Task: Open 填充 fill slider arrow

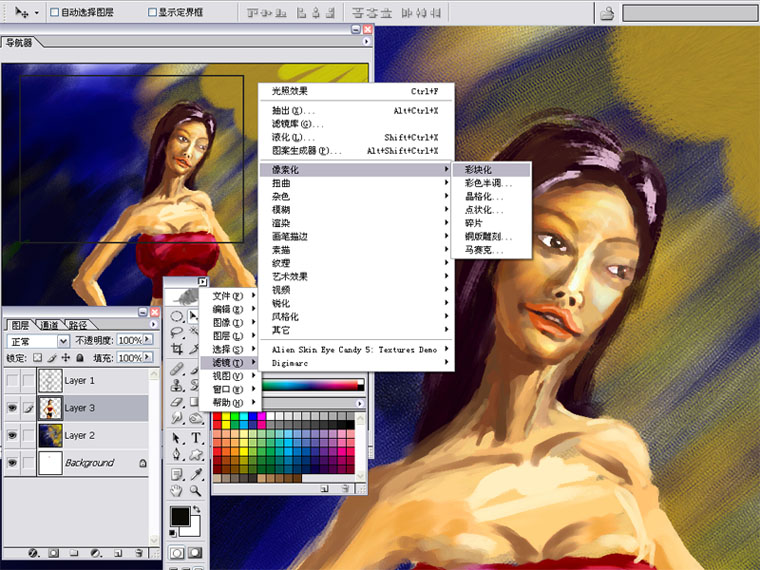Action: (148, 357)
